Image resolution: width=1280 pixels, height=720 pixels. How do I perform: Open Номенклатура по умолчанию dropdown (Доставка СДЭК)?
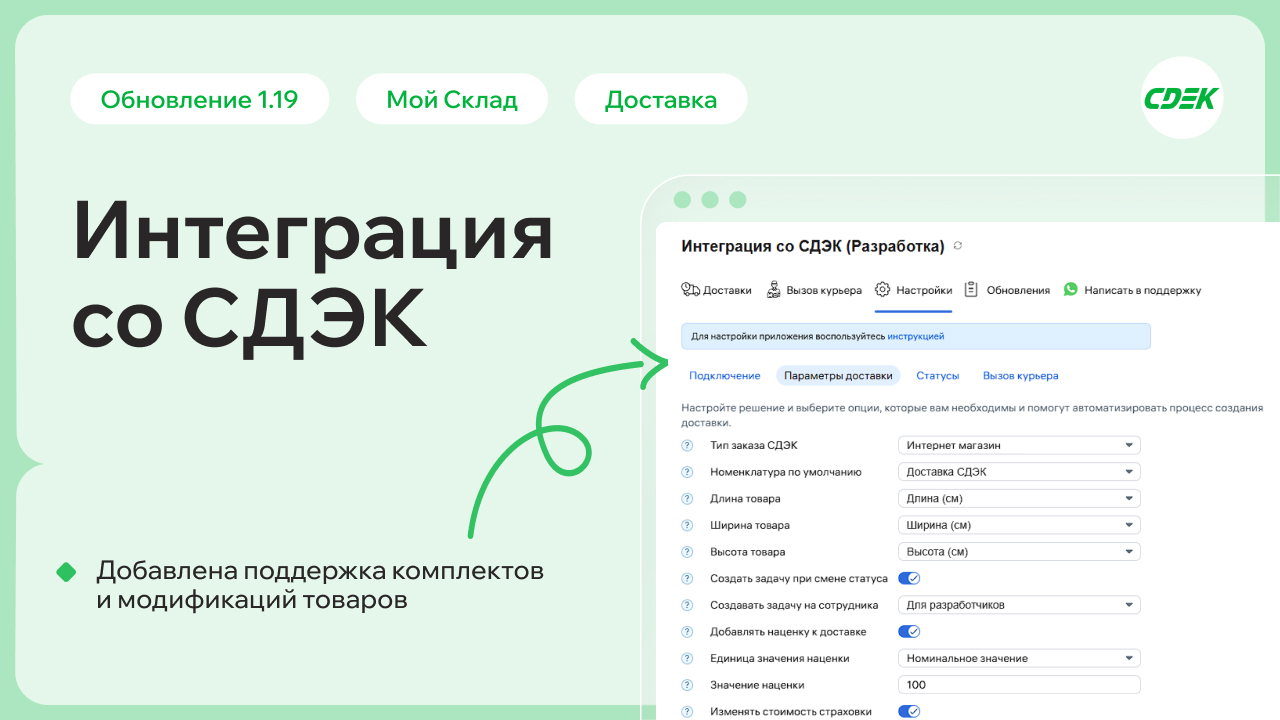pyautogui.click(x=1019, y=472)
